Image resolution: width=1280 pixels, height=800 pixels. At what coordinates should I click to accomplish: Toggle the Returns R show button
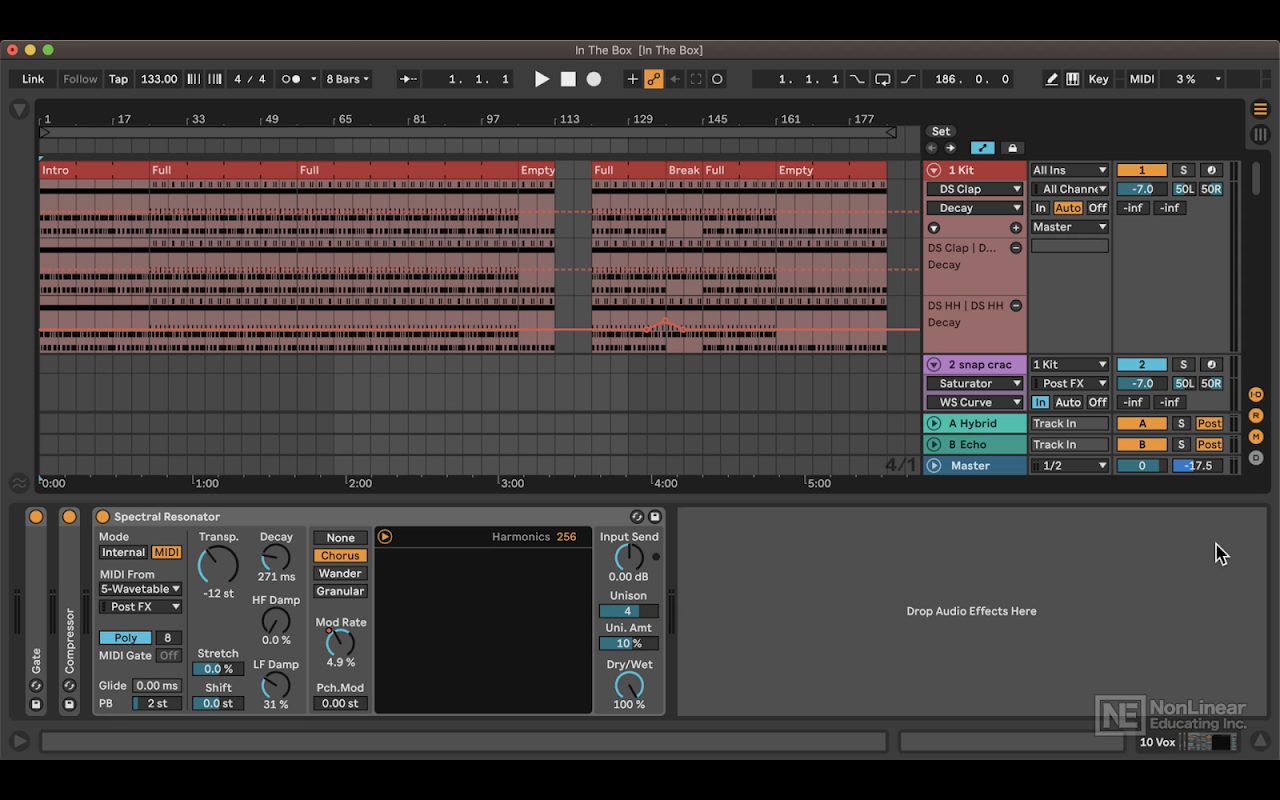[x=1256, y=415]
